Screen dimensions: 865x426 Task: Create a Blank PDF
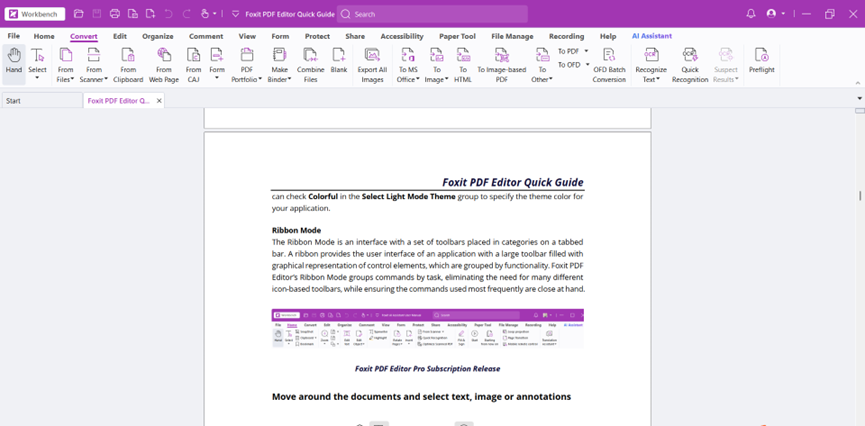coord(339,60)
